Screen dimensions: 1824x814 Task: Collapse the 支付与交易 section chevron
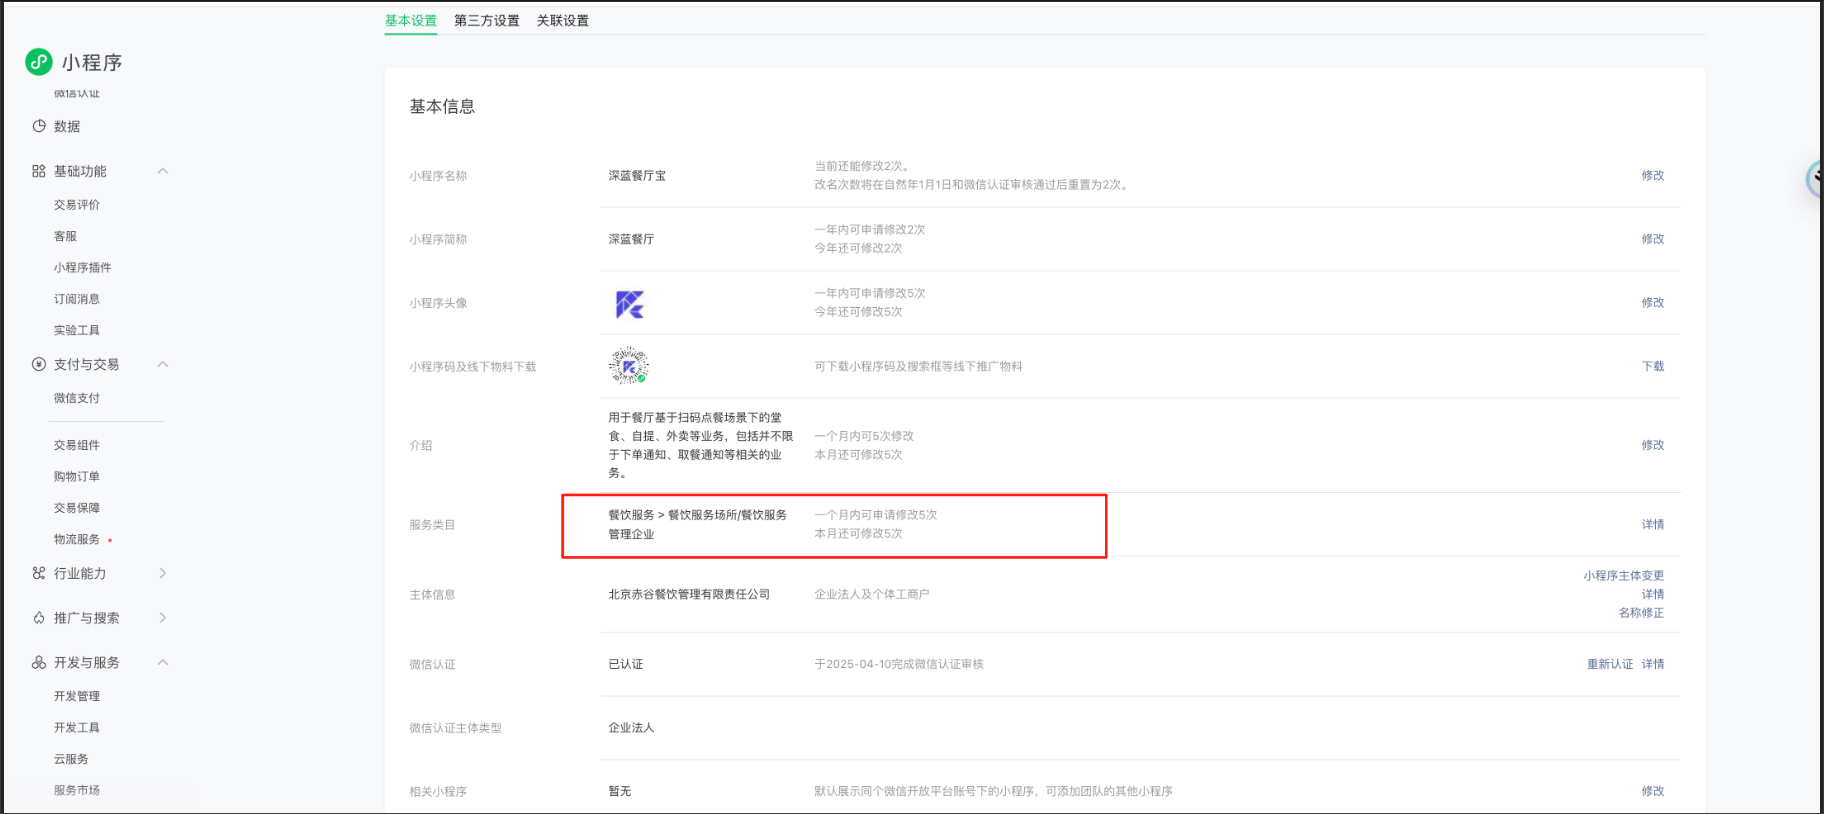pos(163,364)
